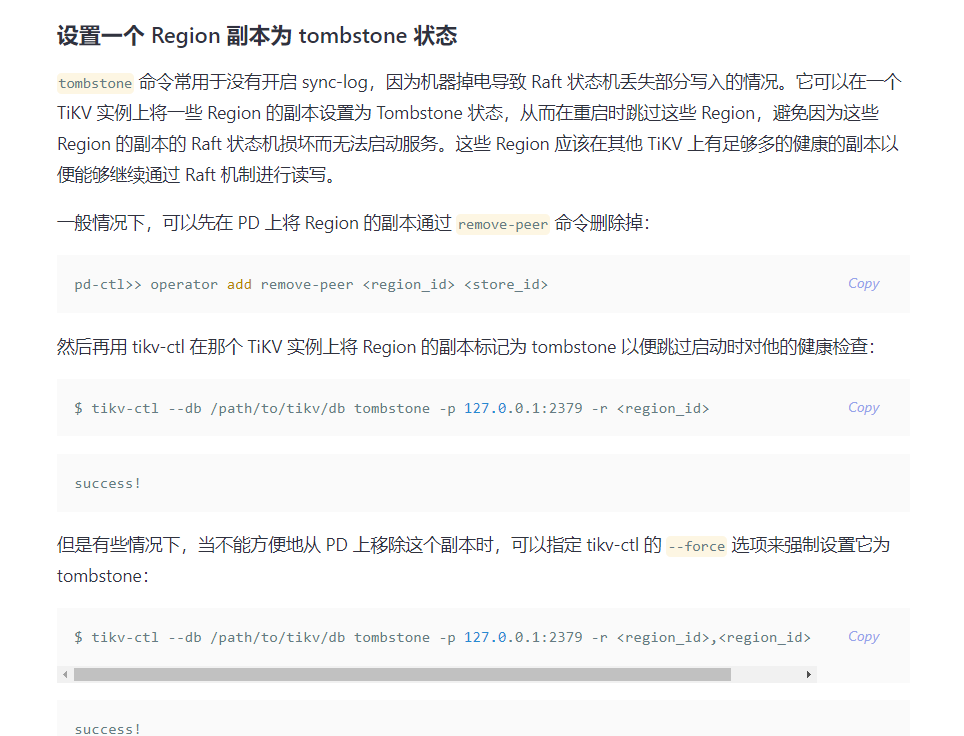Click 127.0.0.1:2379 in the last tikv-ctl command
Image resolution: width=964 pixels, height=736 pixels.
click(x=523, y=638)
